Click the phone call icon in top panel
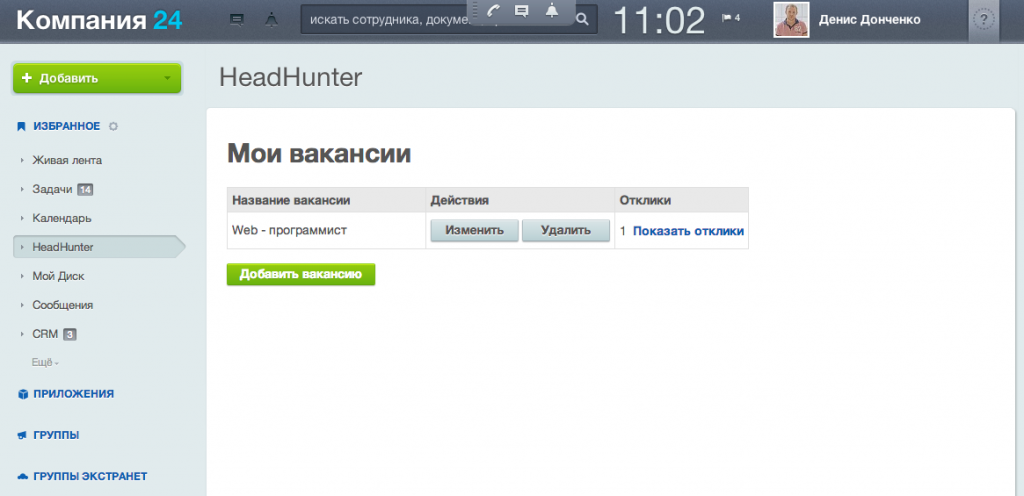Screen dimensions: 1024x496 coord(493,11)
